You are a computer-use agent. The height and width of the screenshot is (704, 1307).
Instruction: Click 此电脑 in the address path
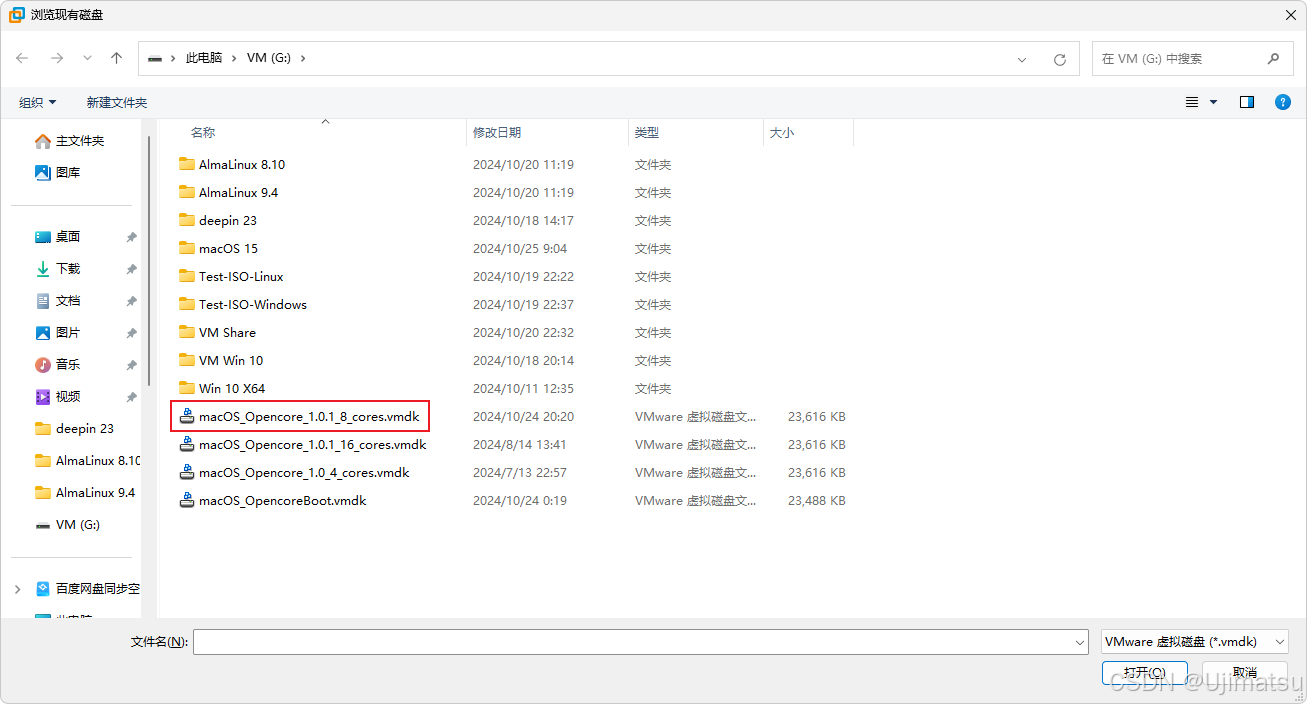[x=204, y=58]
